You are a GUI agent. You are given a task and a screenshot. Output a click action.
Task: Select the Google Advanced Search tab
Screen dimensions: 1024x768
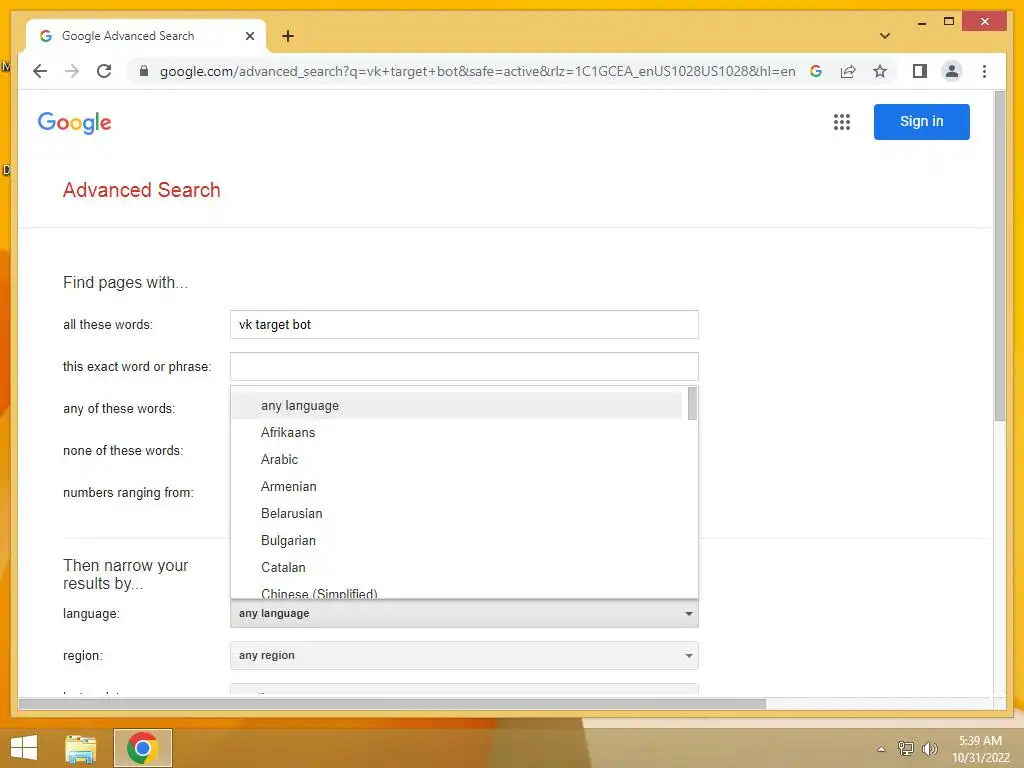[x=146, y=37]
